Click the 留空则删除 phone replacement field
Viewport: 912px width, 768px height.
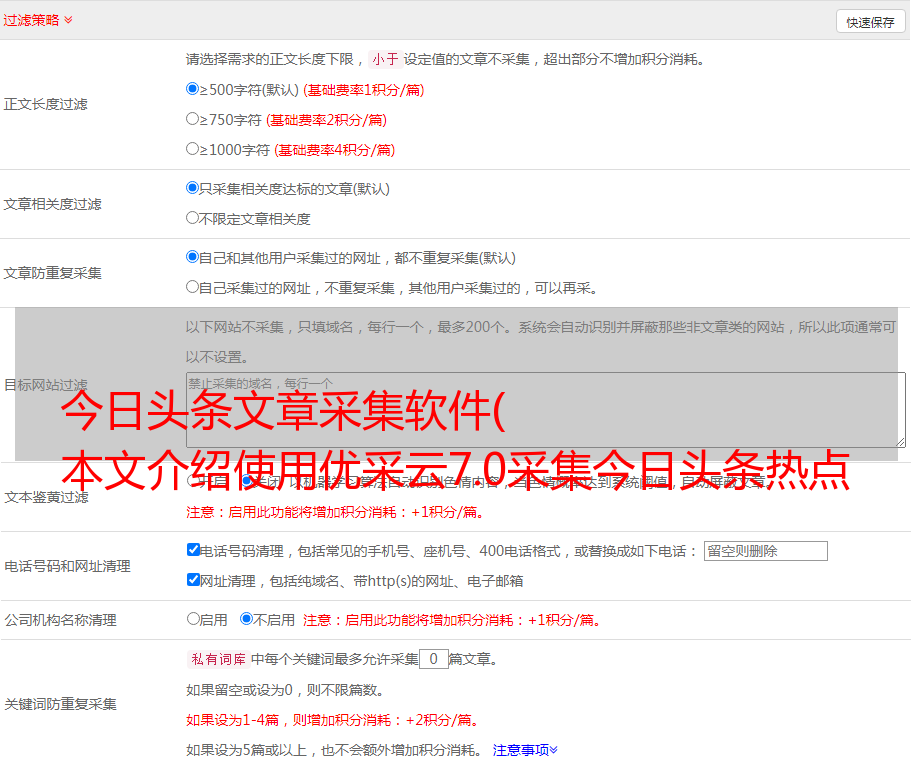[x=765, y=551]
